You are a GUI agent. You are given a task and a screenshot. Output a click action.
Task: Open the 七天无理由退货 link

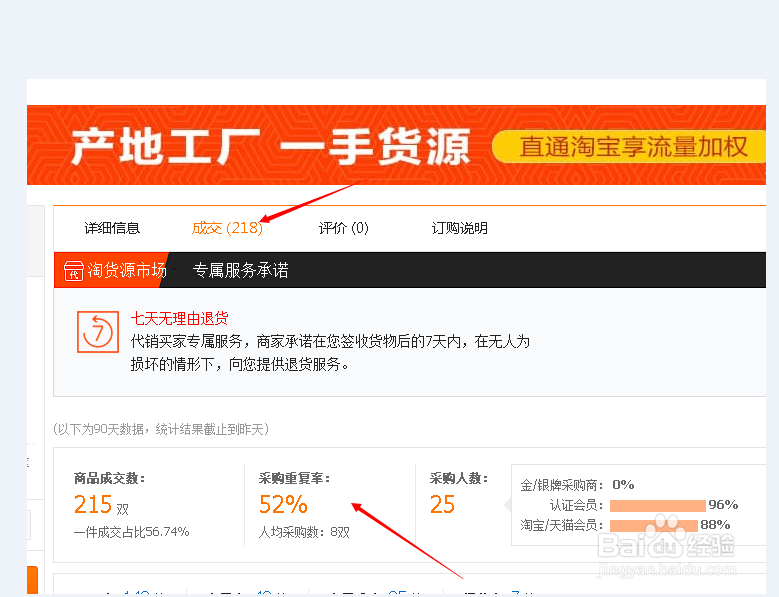pyautogui.click(x=179, y=318)
